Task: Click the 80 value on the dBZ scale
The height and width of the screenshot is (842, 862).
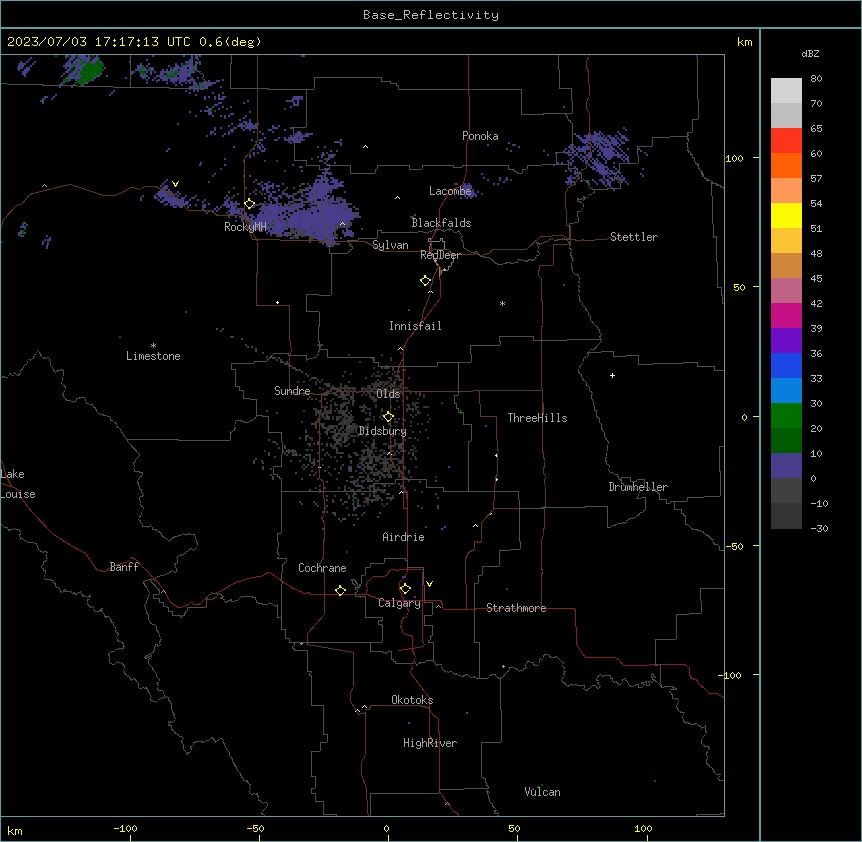Action: [816, 79]
